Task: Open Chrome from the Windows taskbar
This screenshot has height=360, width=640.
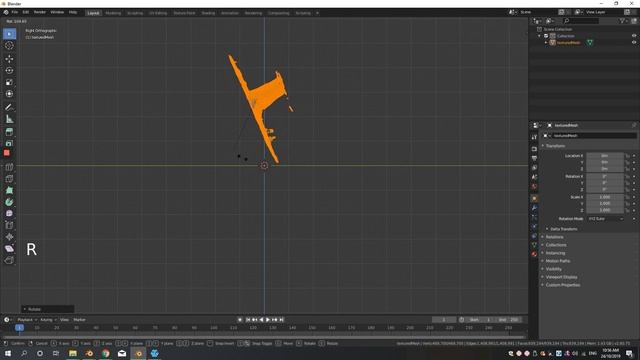Action: tap(106, 353)
